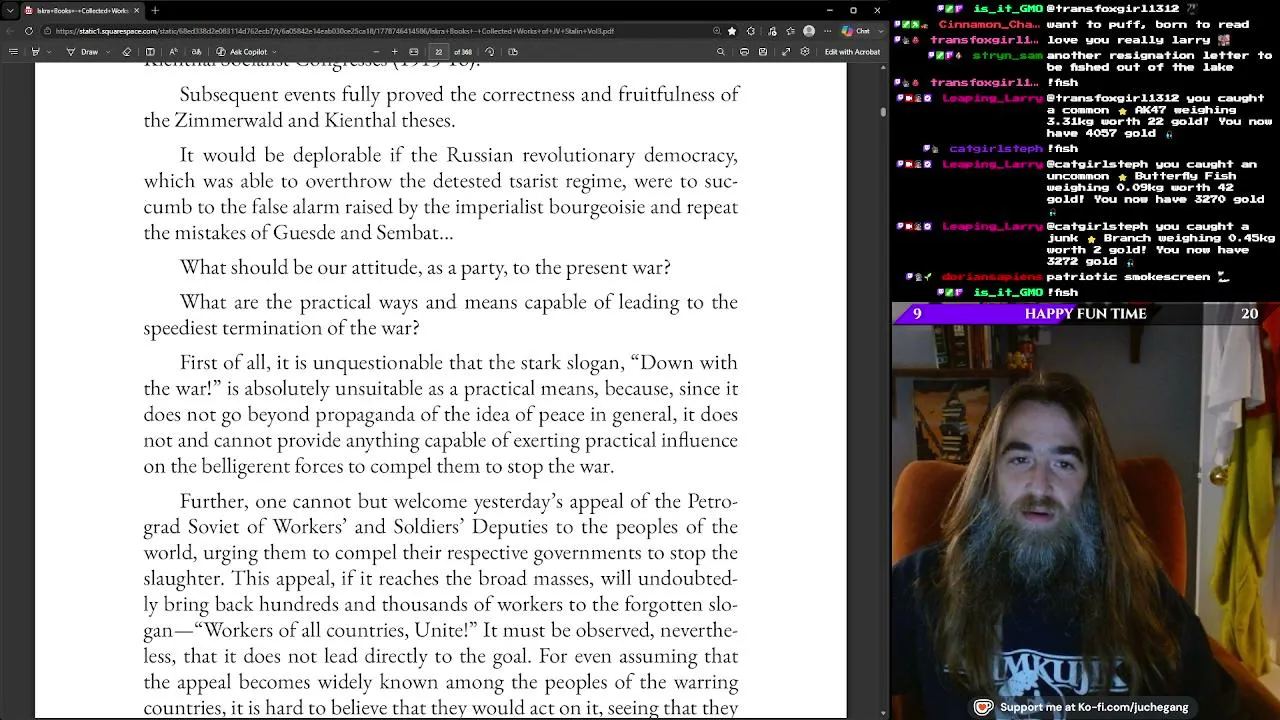Select the eraser tool
Image resolution: width=1280 pixels, height=720 pixels.
click(126, 52)
